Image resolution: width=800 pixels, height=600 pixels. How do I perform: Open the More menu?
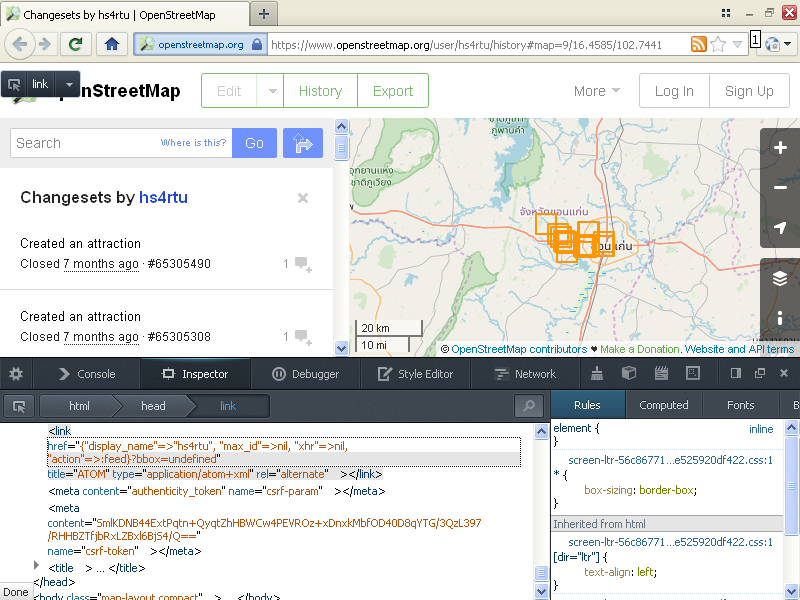tap(596, 91)
